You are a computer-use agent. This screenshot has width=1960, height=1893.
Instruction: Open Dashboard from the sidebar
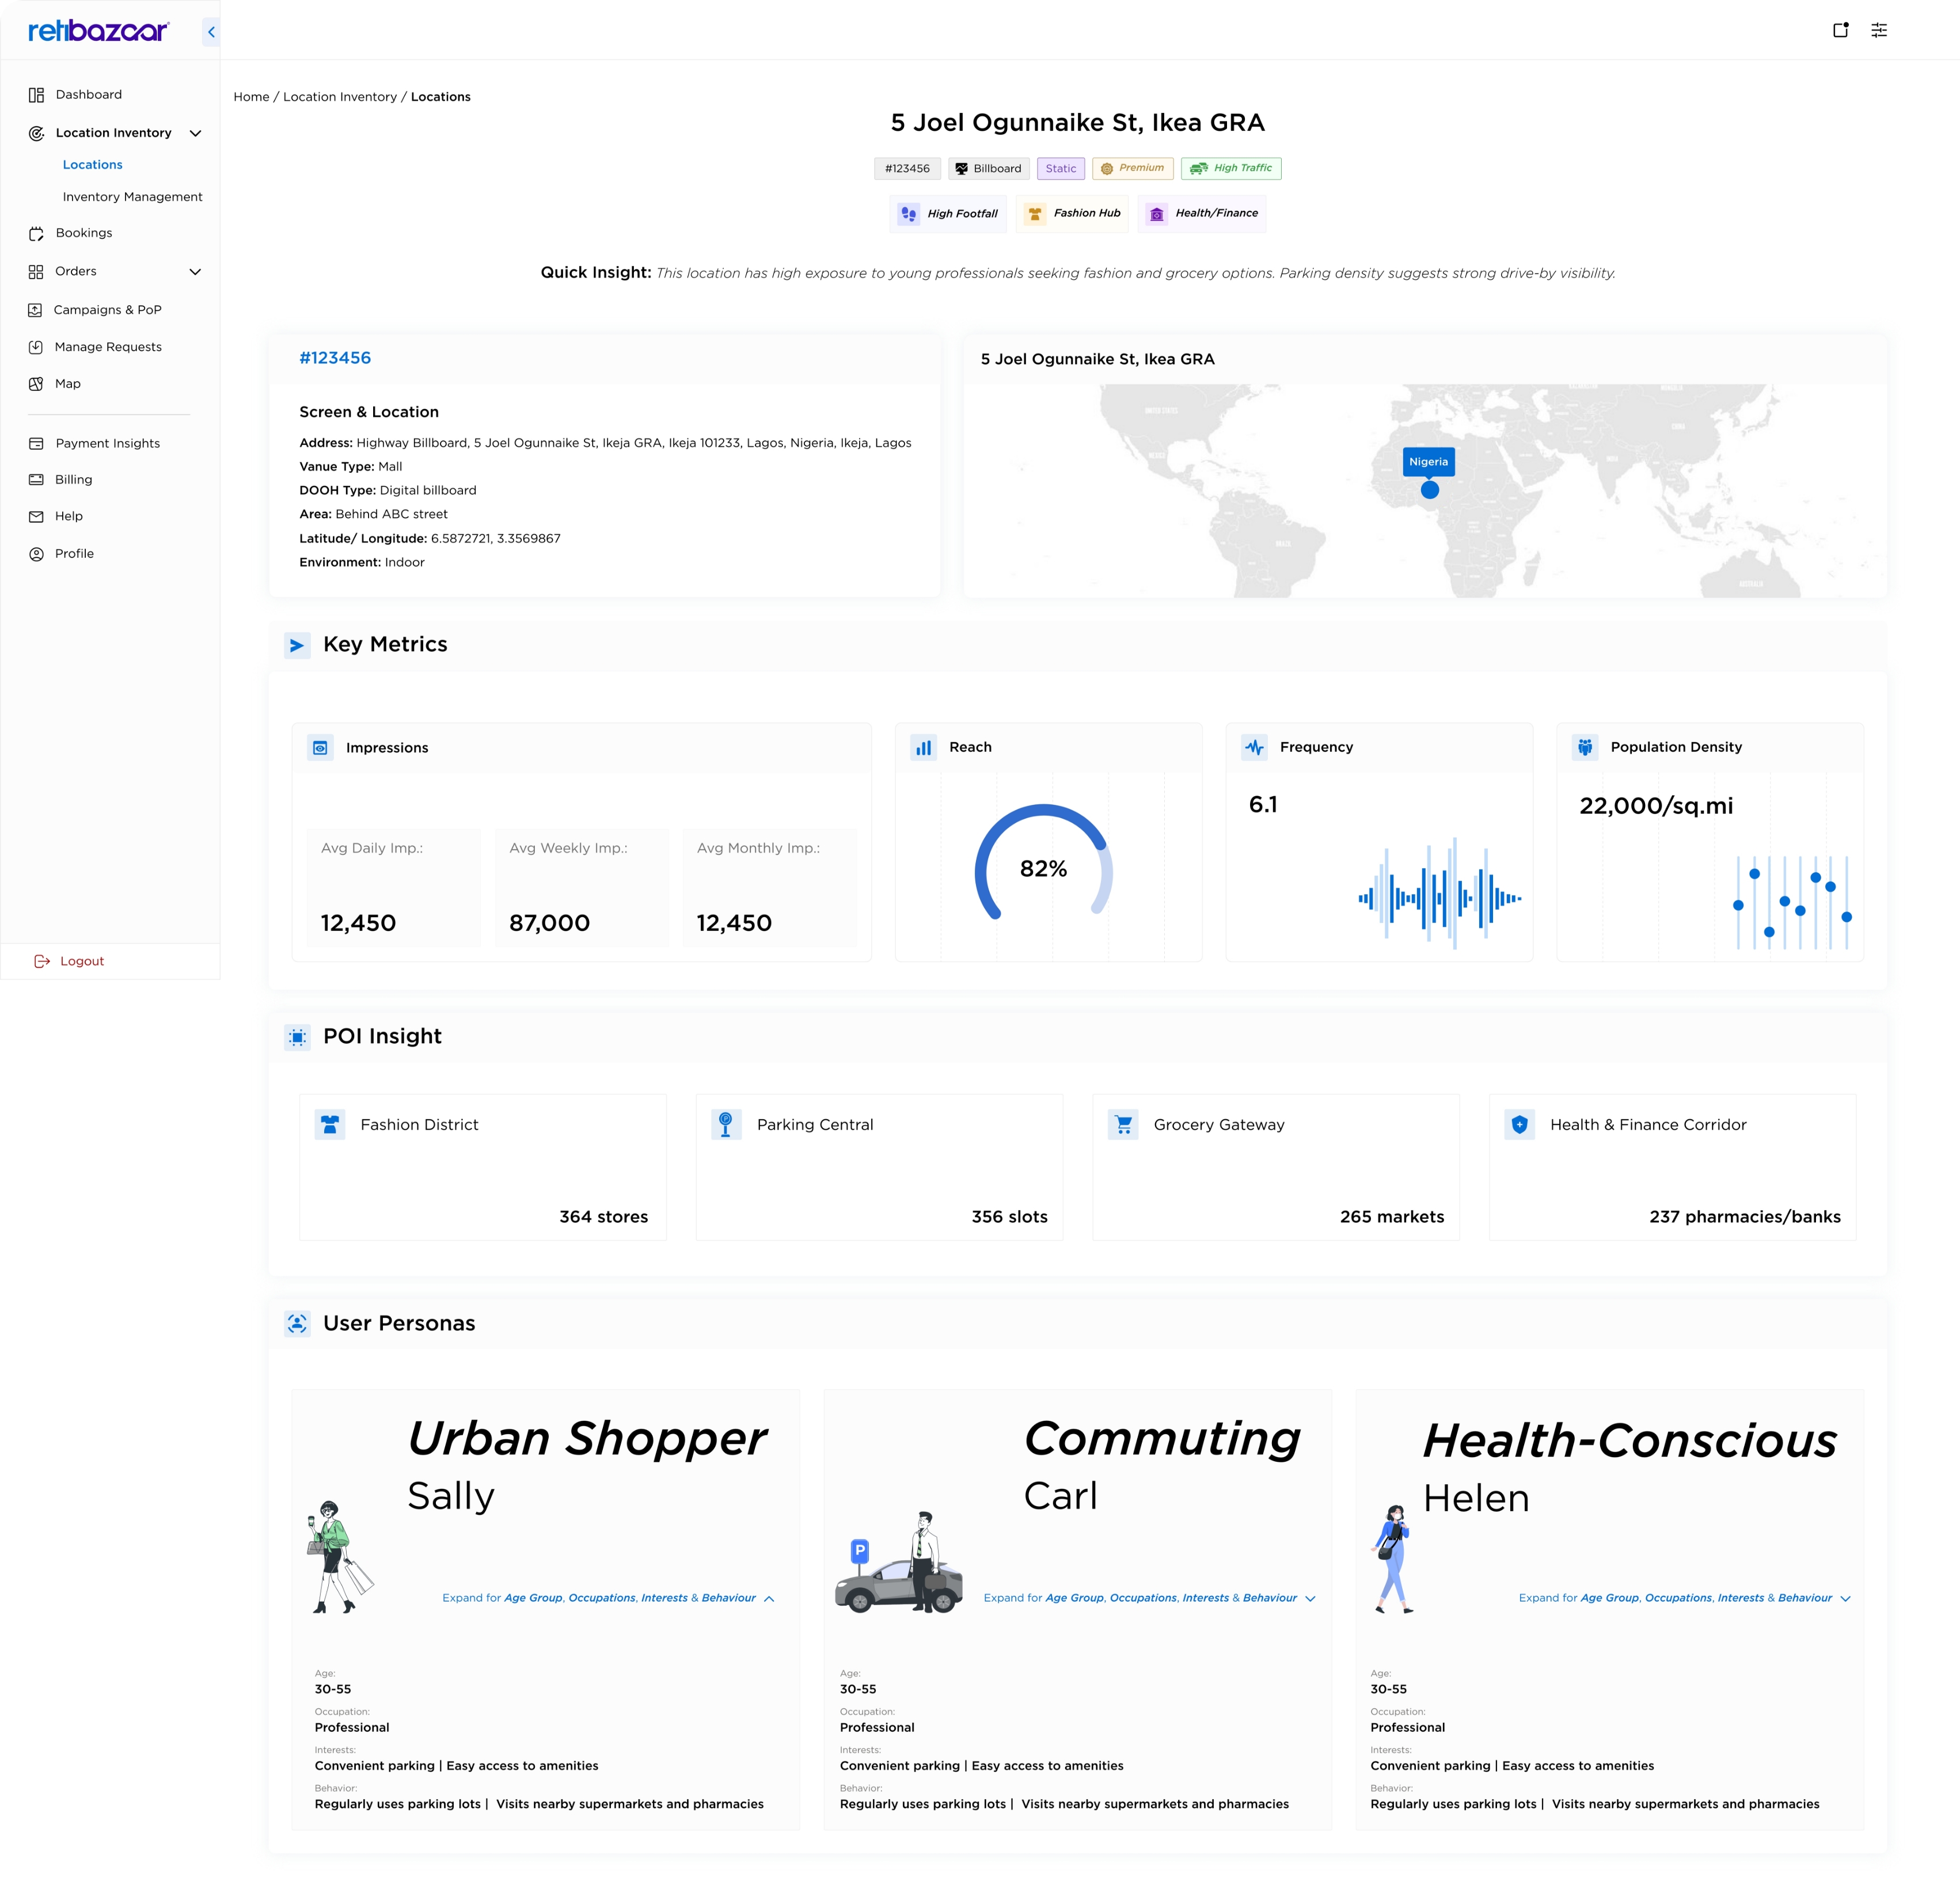point(89,95)
